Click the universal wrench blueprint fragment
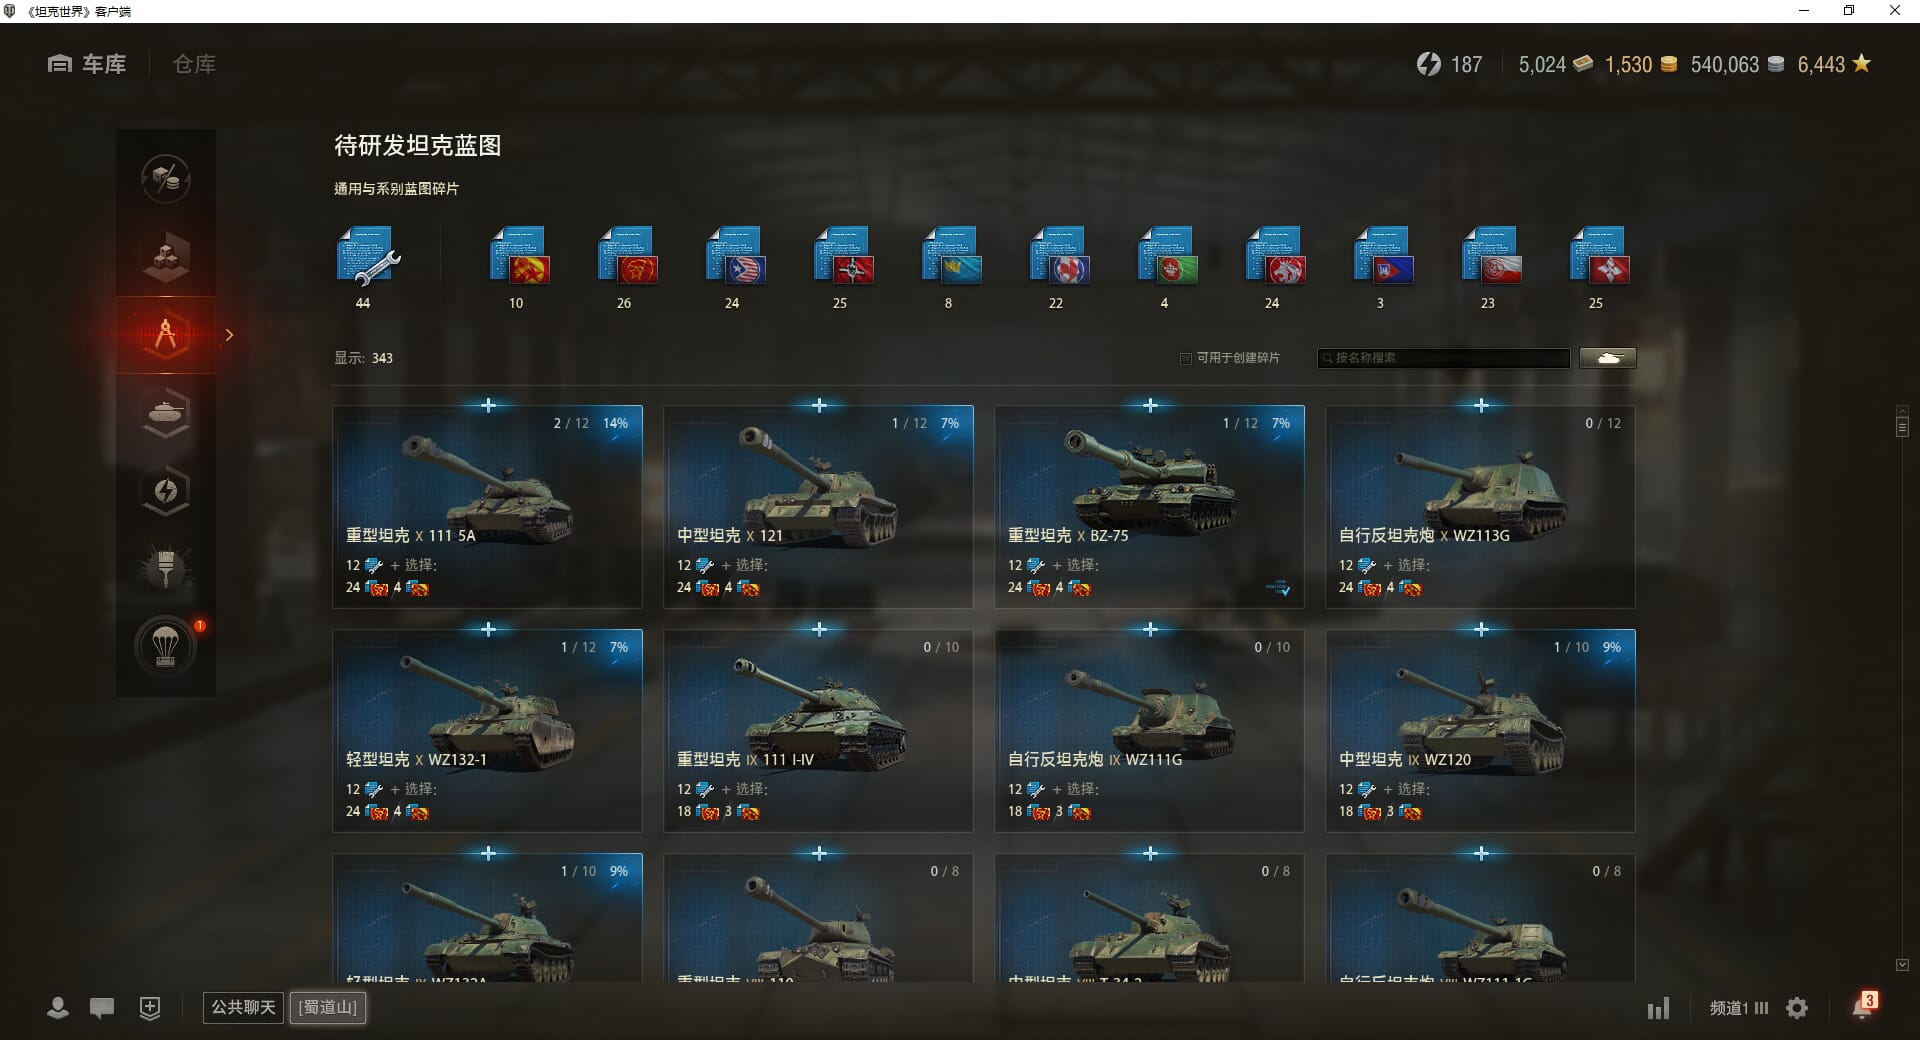 click(367, 256)
